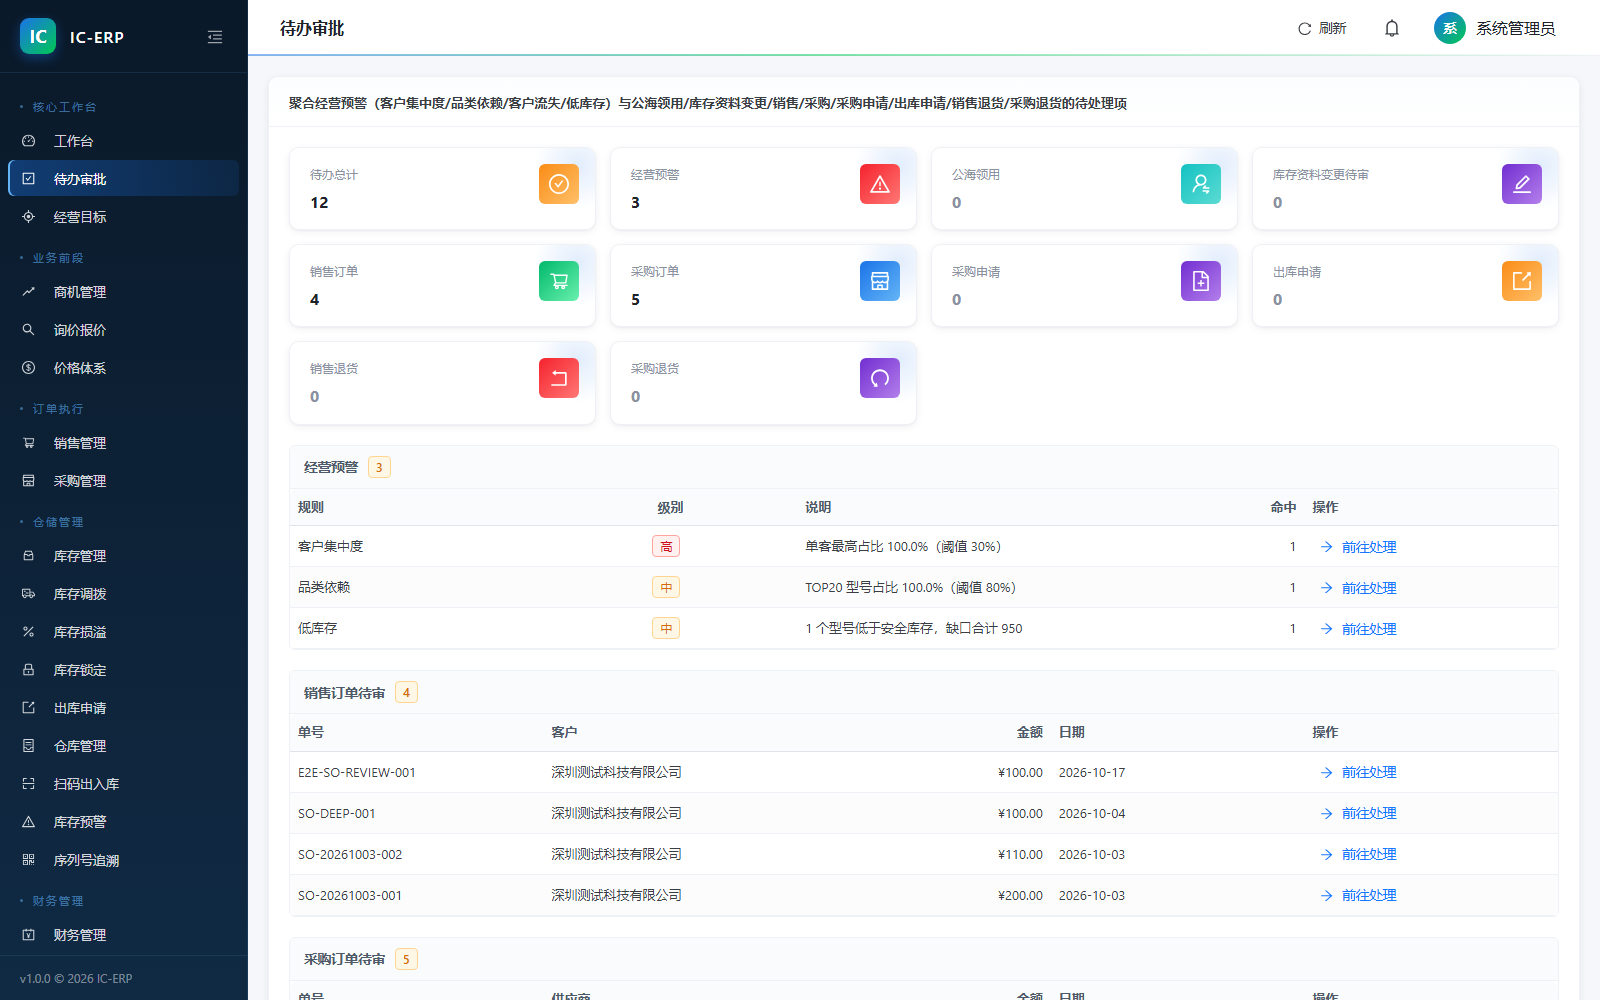Image resolution: width=1600 pixels, height=1000 pixels.
Task: Open 库存调拨 sidebar menu item
Action: (124, 594)
